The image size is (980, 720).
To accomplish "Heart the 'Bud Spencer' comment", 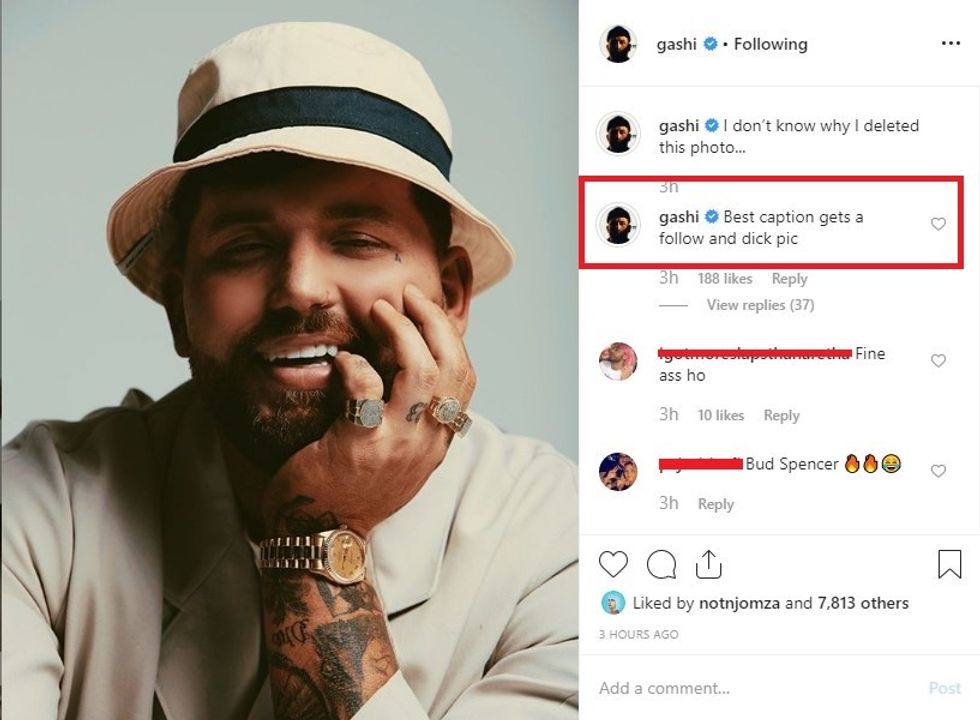I will (938, 470).
